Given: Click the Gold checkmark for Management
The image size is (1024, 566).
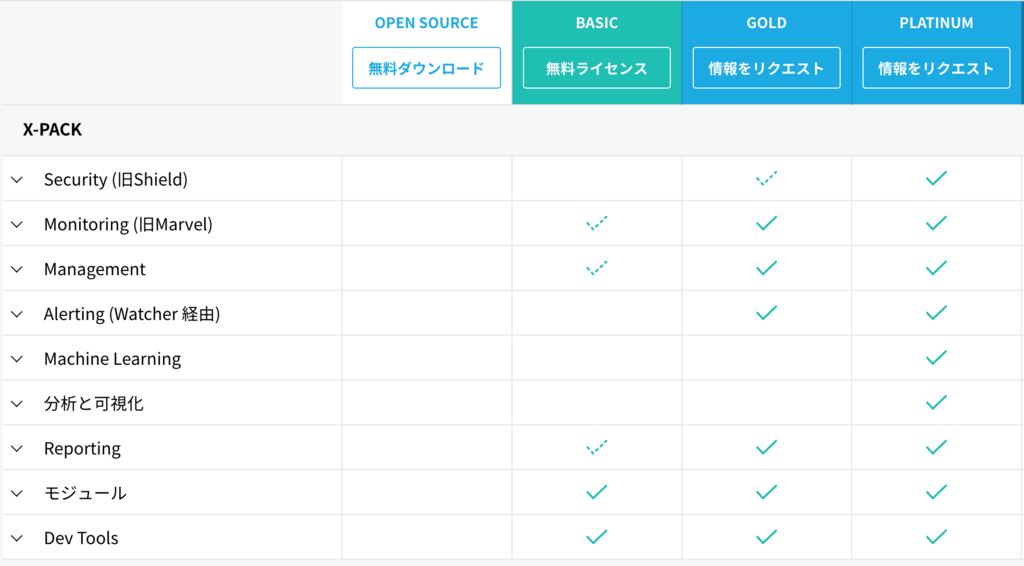Looking at the screenshot, I should point(766,268).
